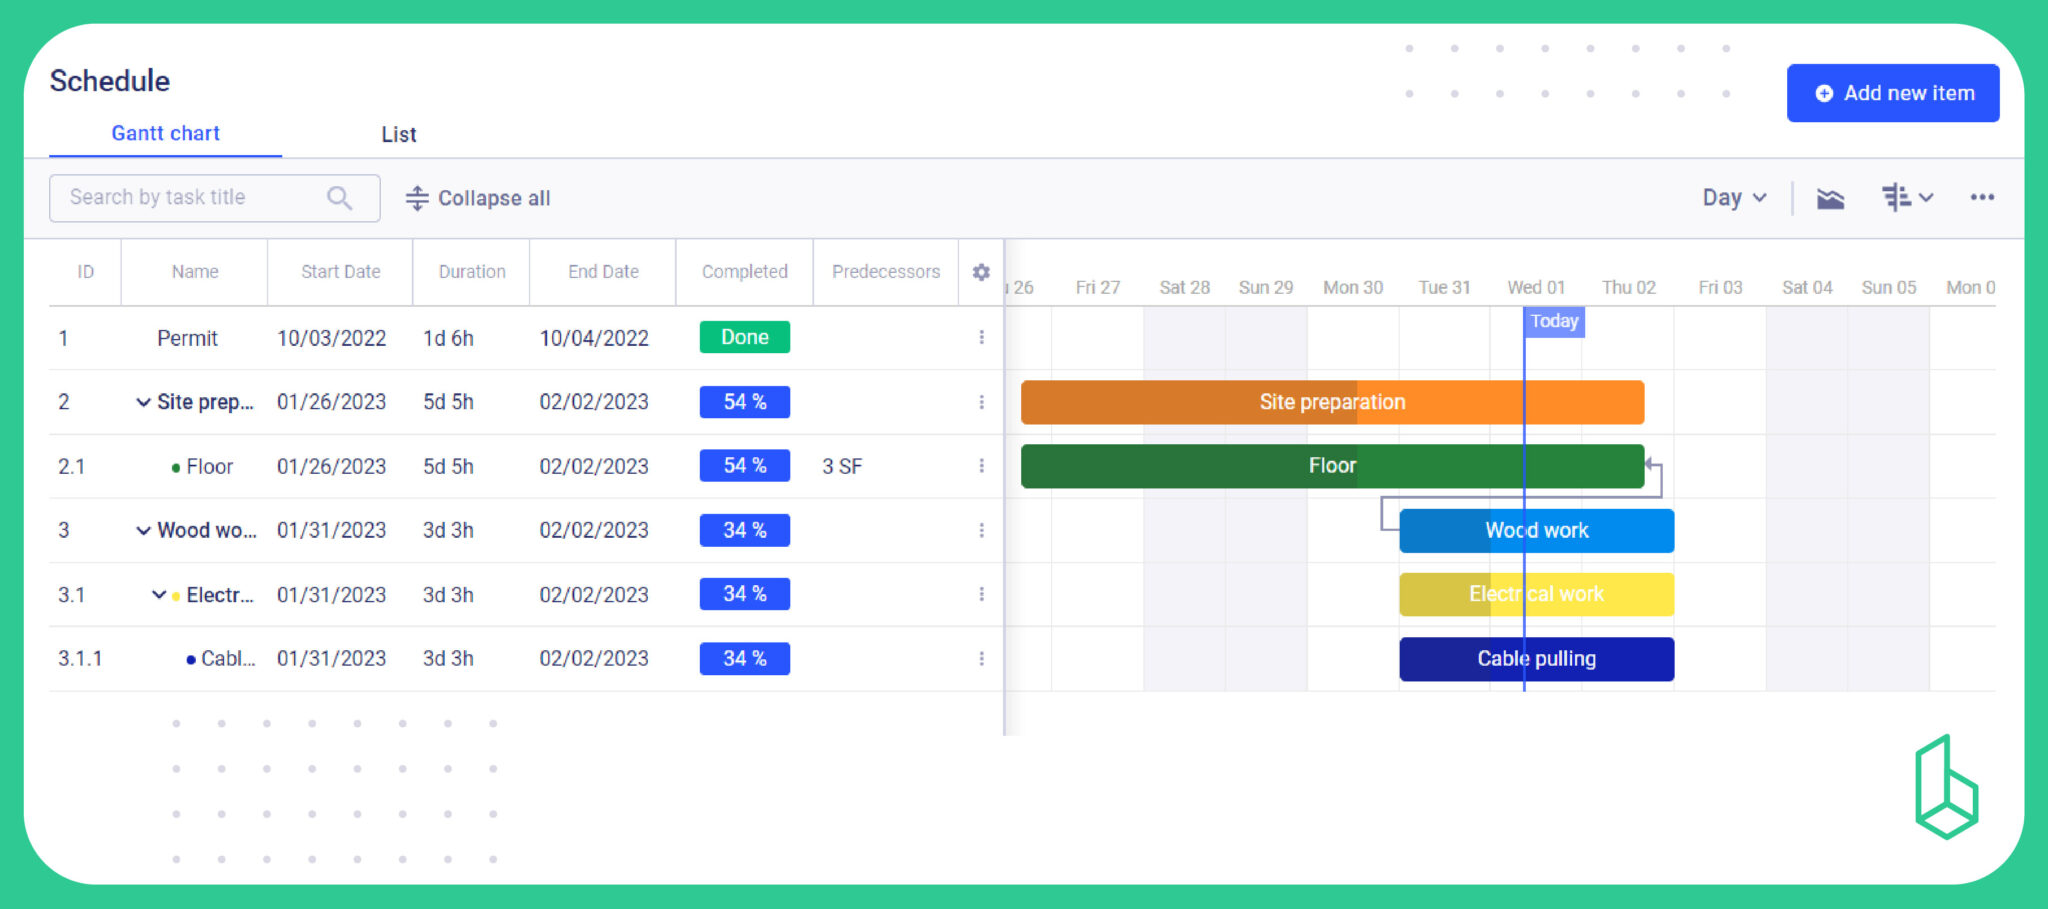
Task: Click the green bullet next to Floor
Action: 177,466
